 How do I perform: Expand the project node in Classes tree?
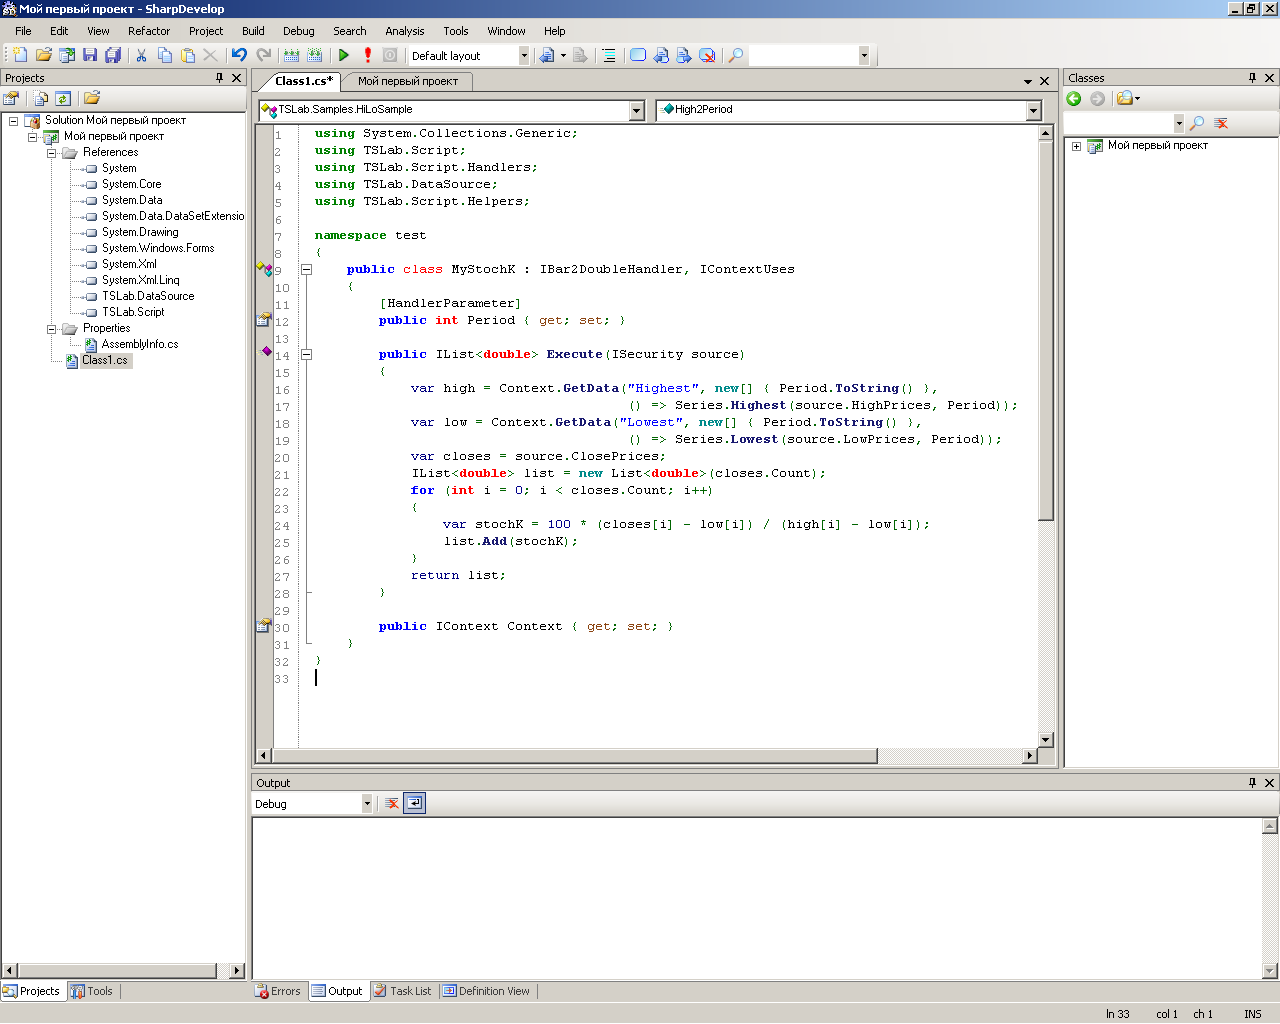pyautogui.click(x=1077, y=146)
